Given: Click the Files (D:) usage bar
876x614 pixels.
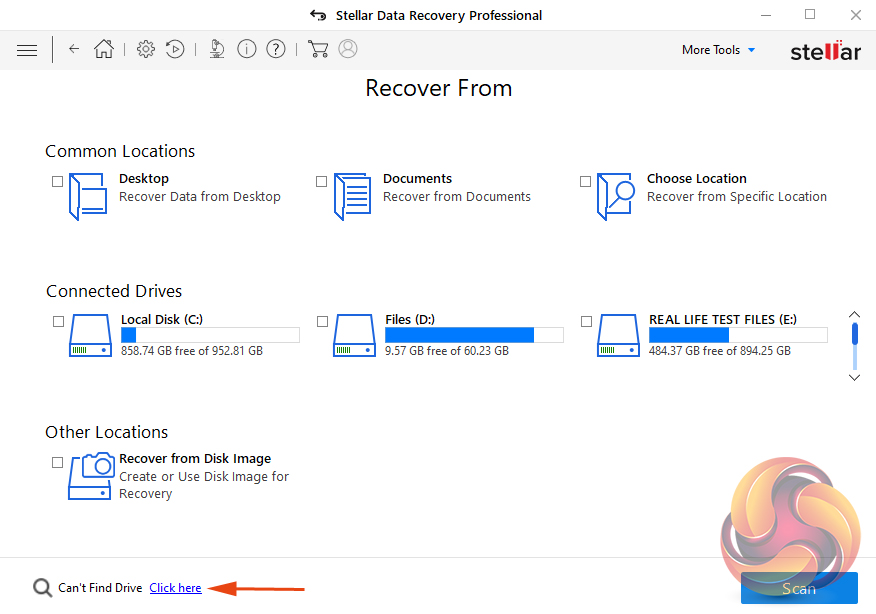Looking at the screenshot, I should click(x=474, y=335).
